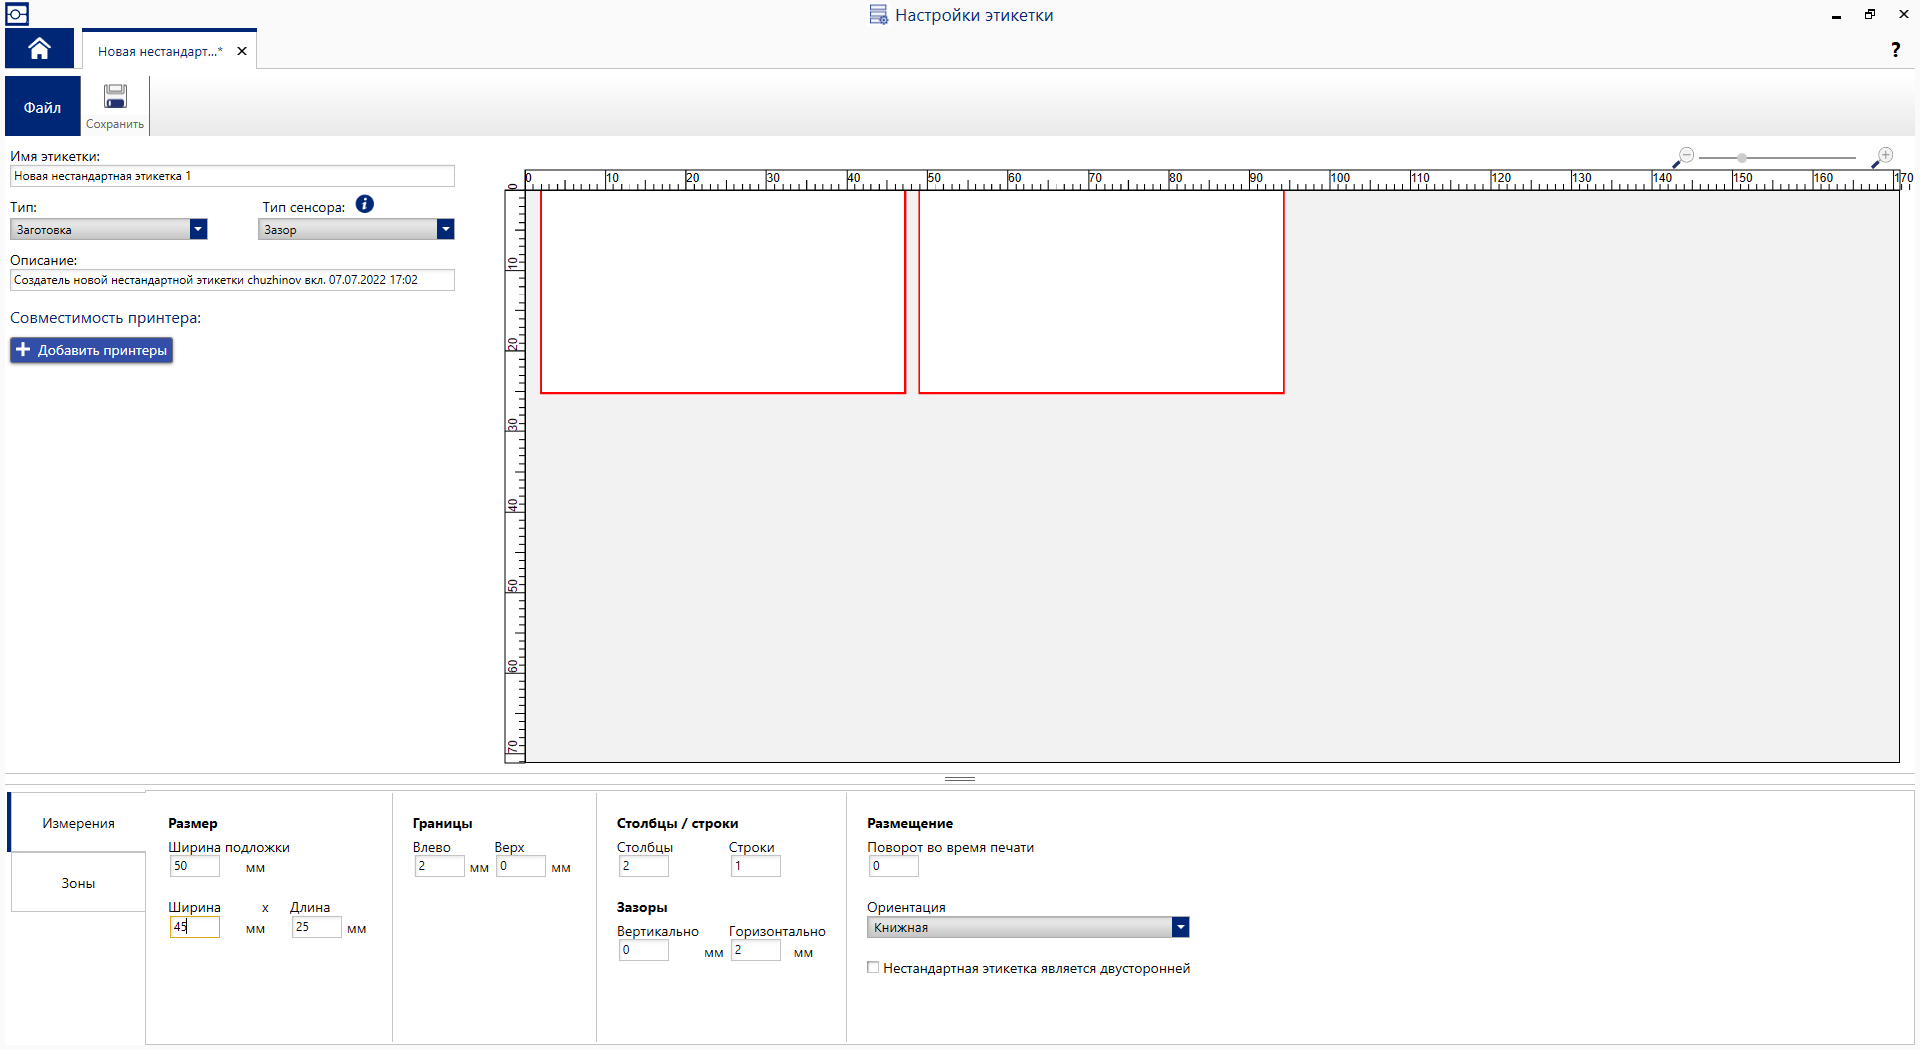Click the Home icon button

click(39, 49)
